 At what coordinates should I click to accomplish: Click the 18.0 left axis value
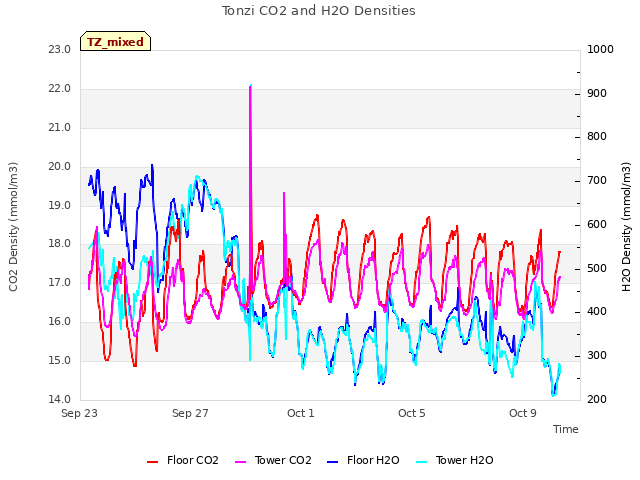pos(60,244)
